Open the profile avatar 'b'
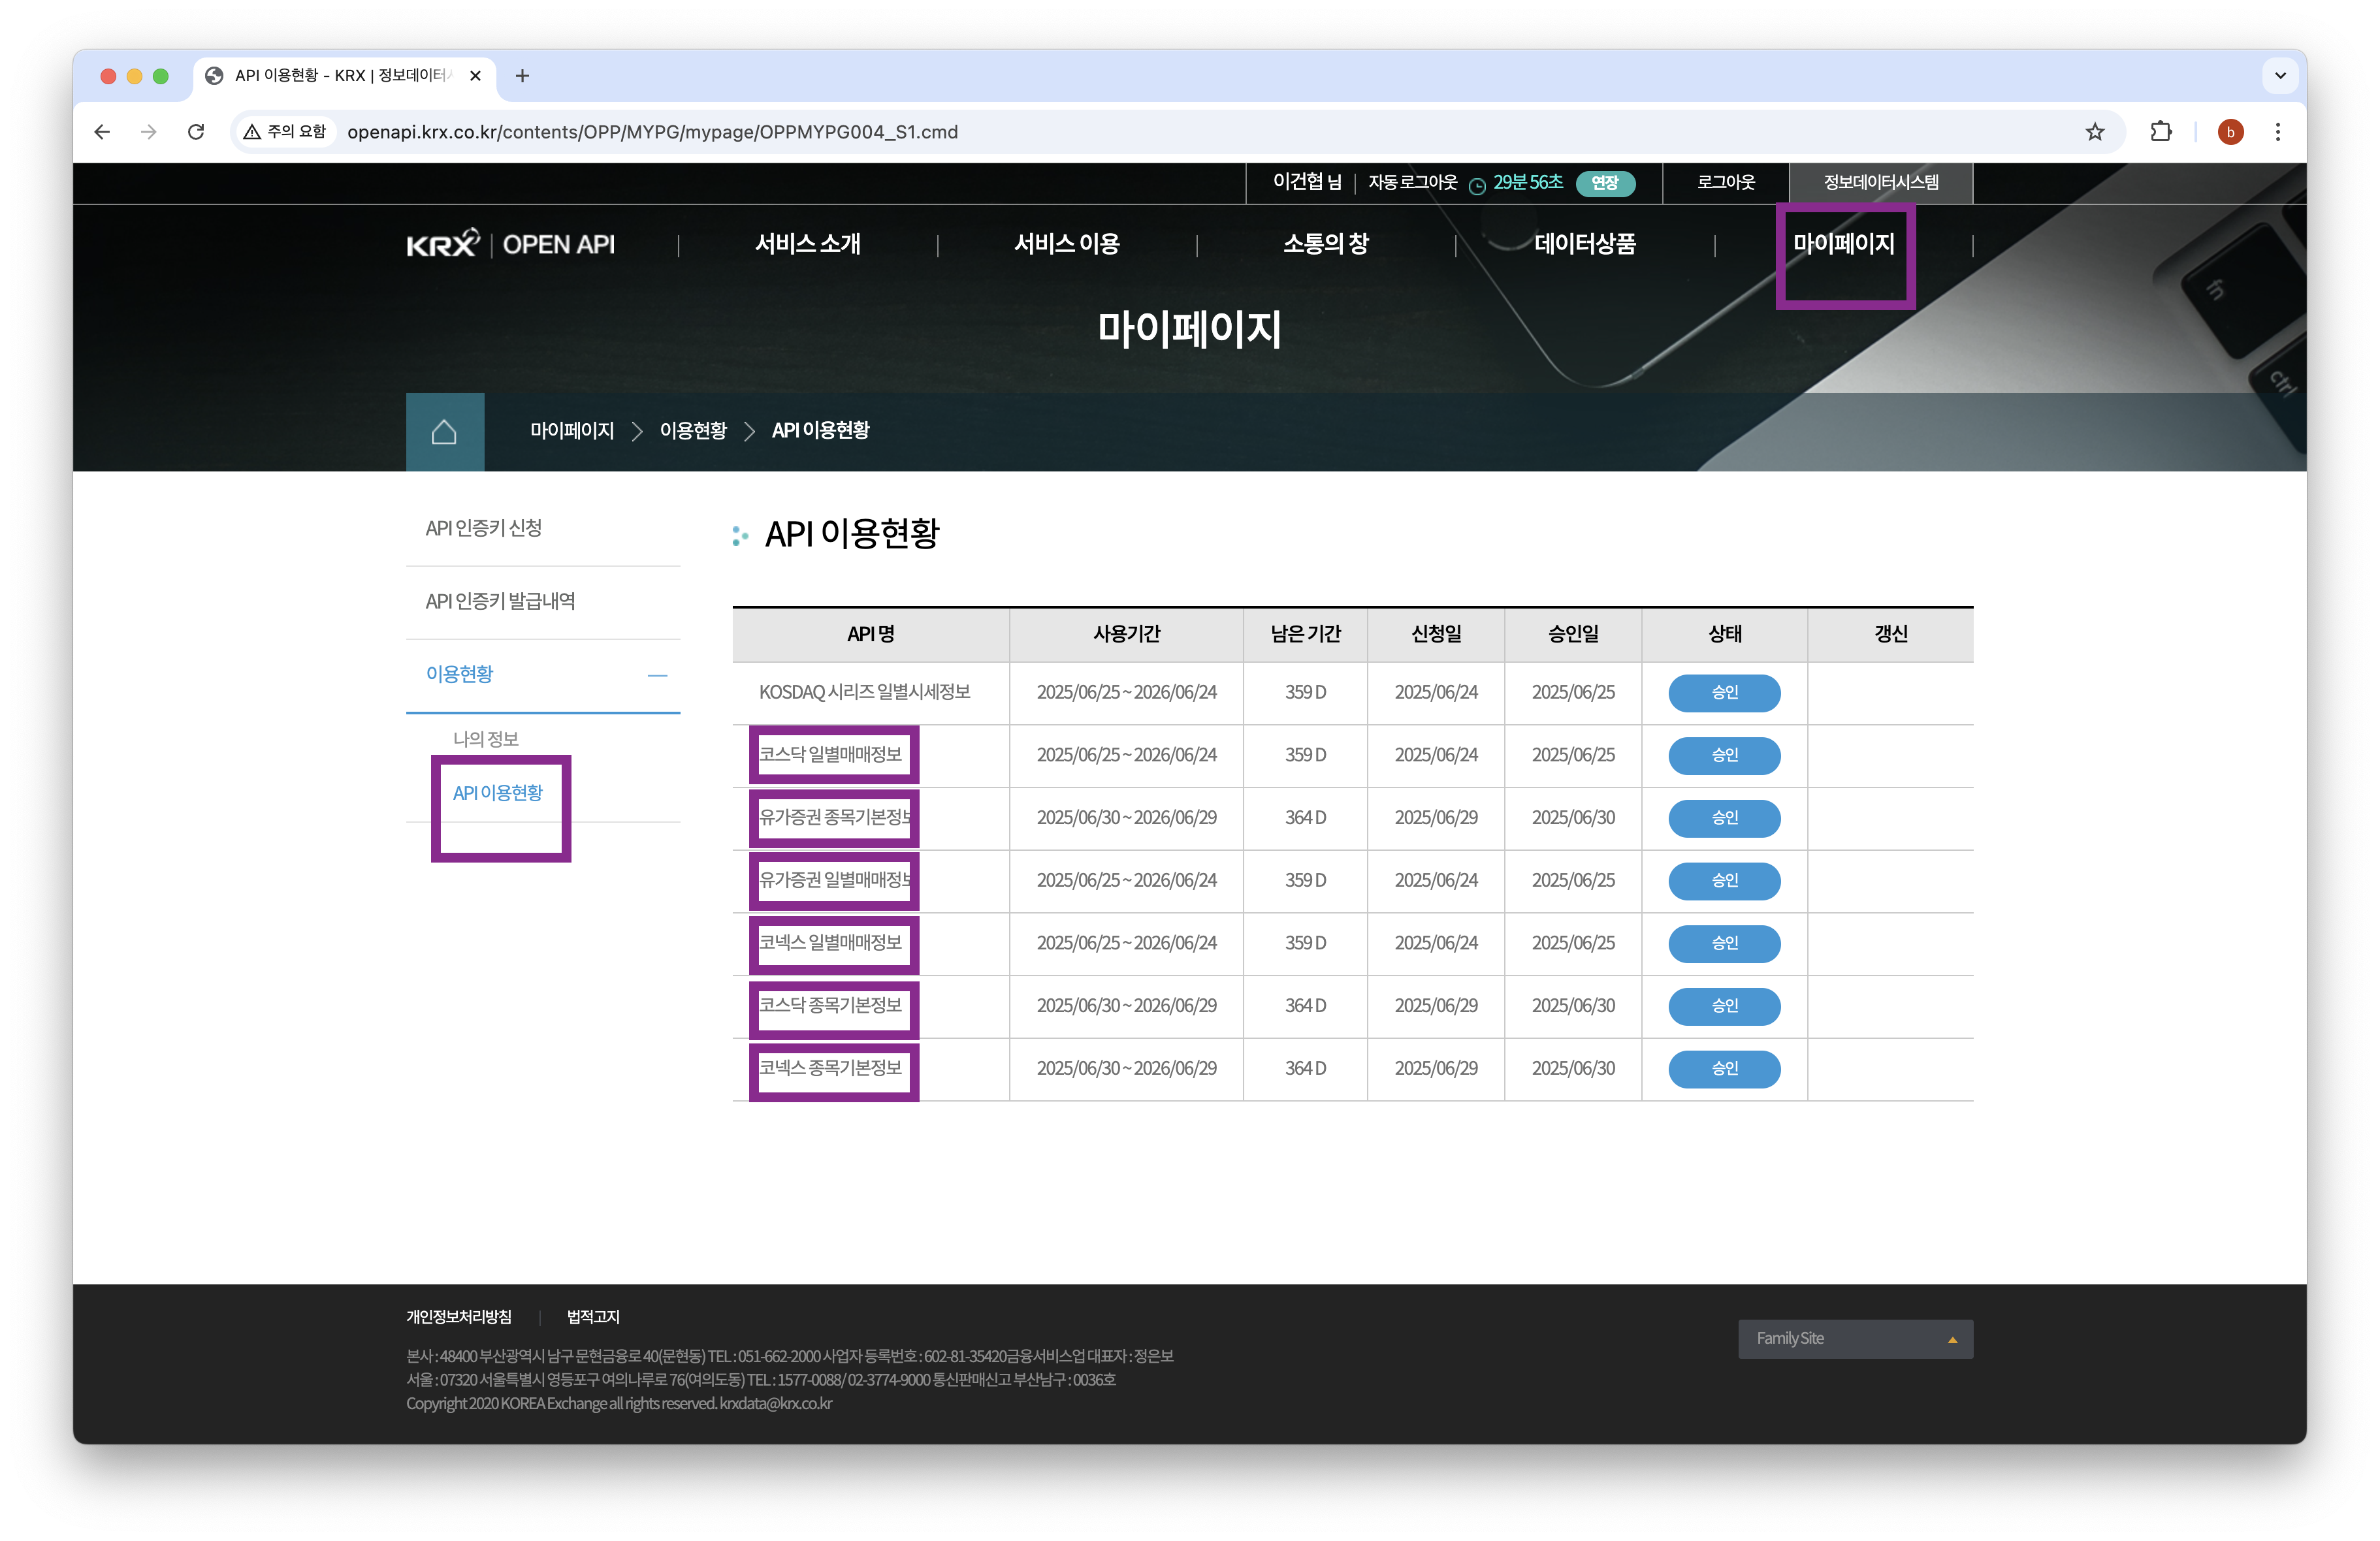 point(2230,132)
